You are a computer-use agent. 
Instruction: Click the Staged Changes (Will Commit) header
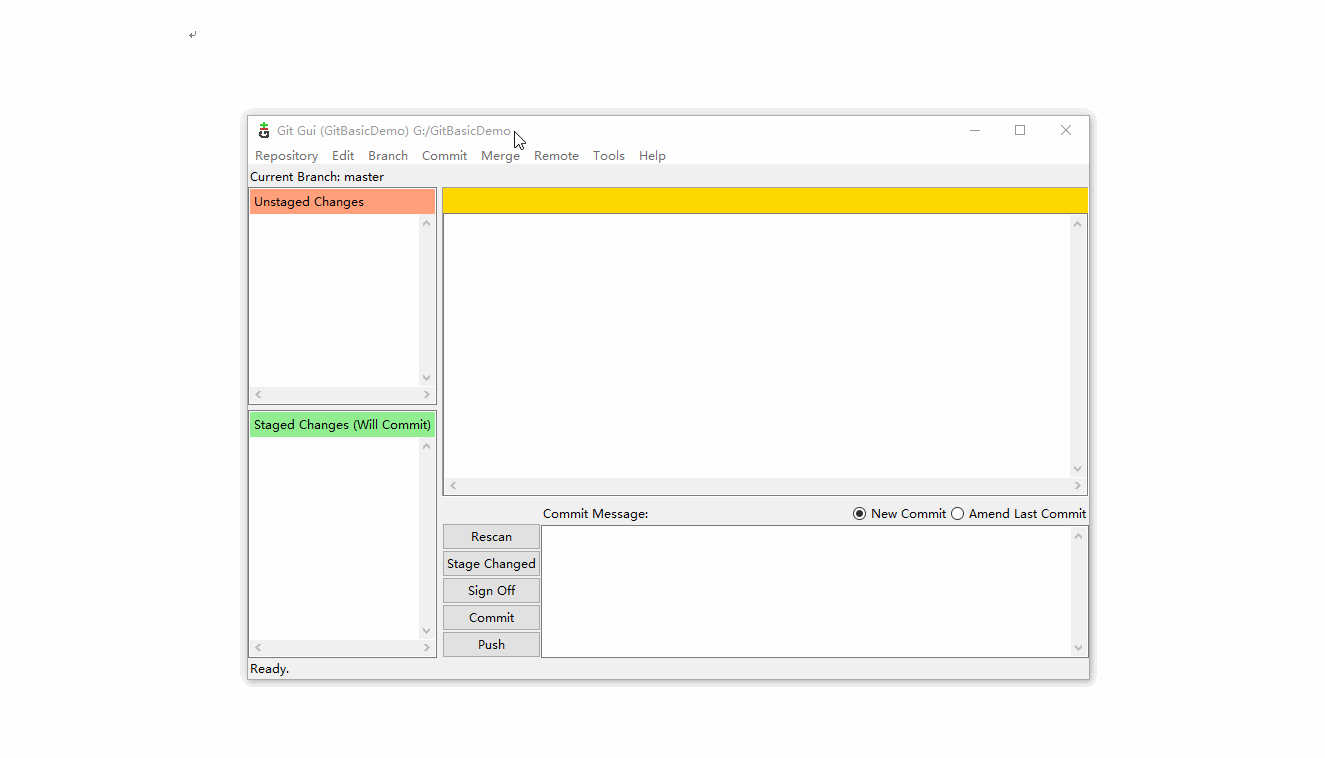[343, 425]
